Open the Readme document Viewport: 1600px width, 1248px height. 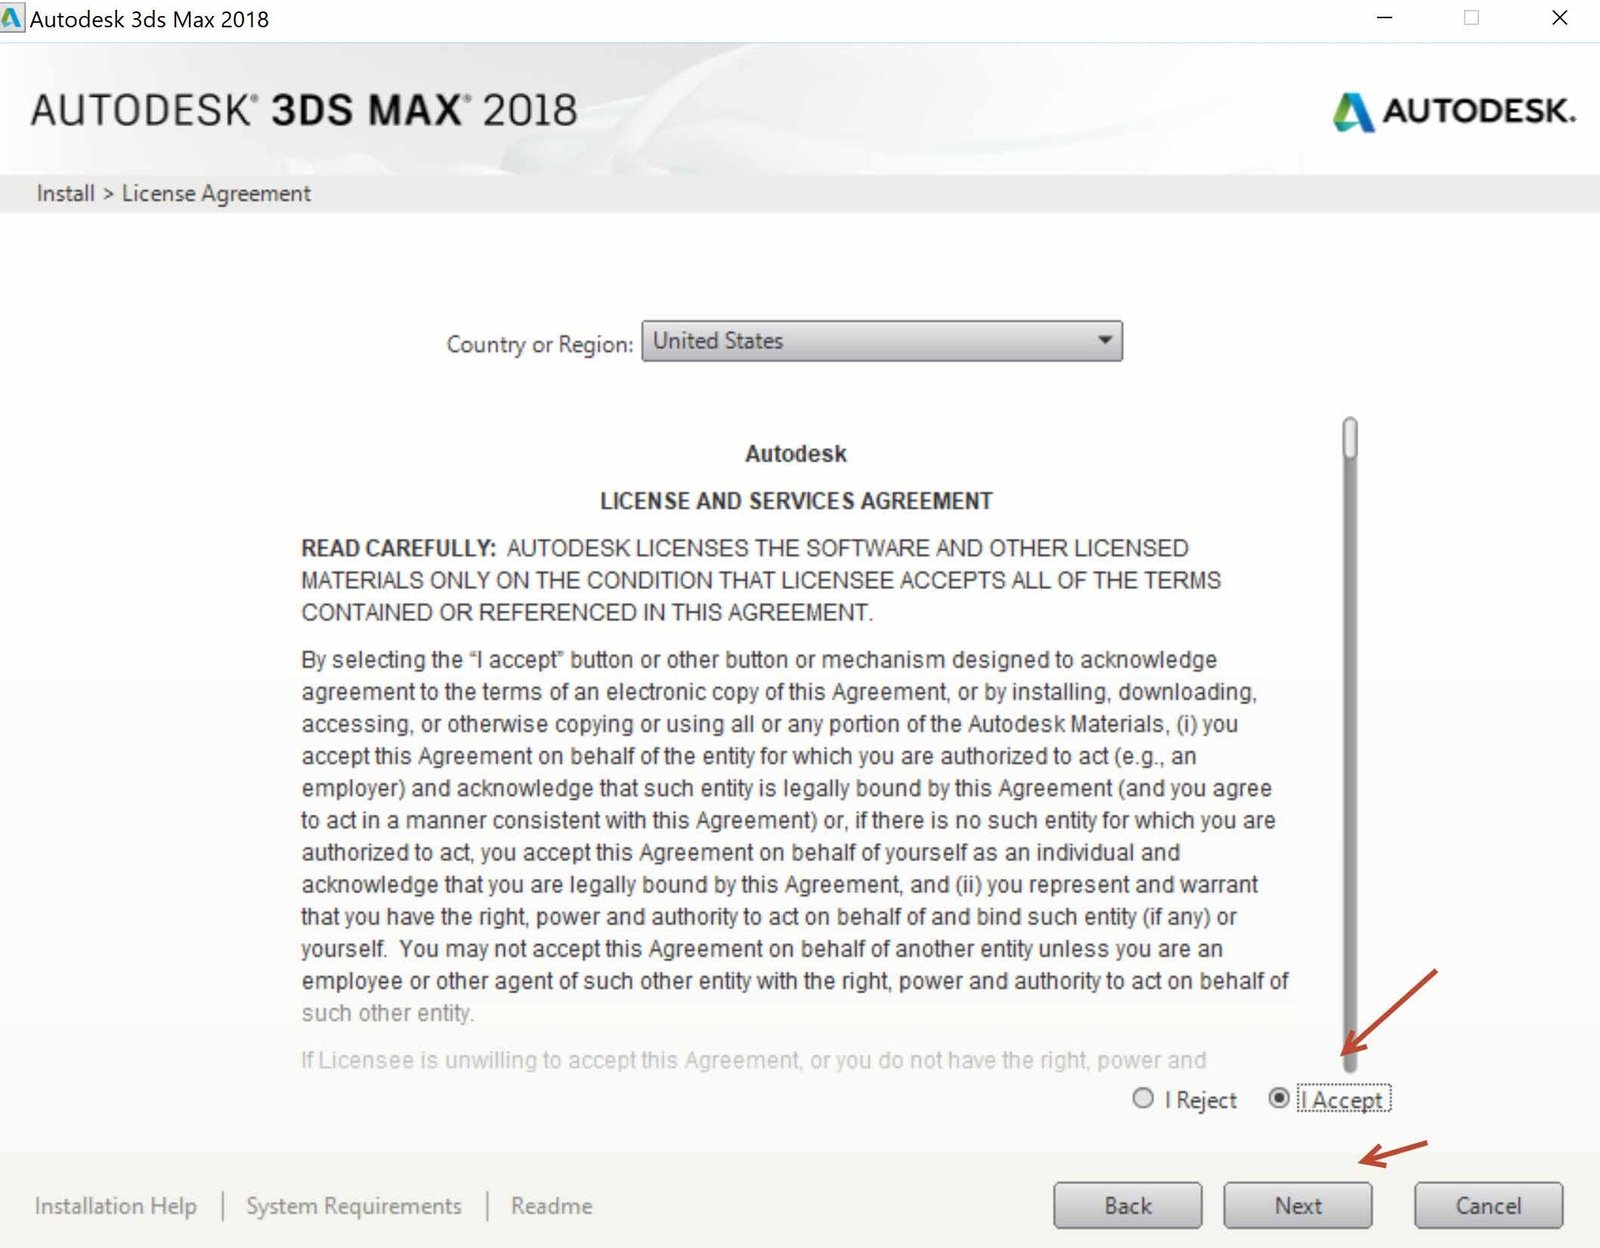click(550, 1206)
